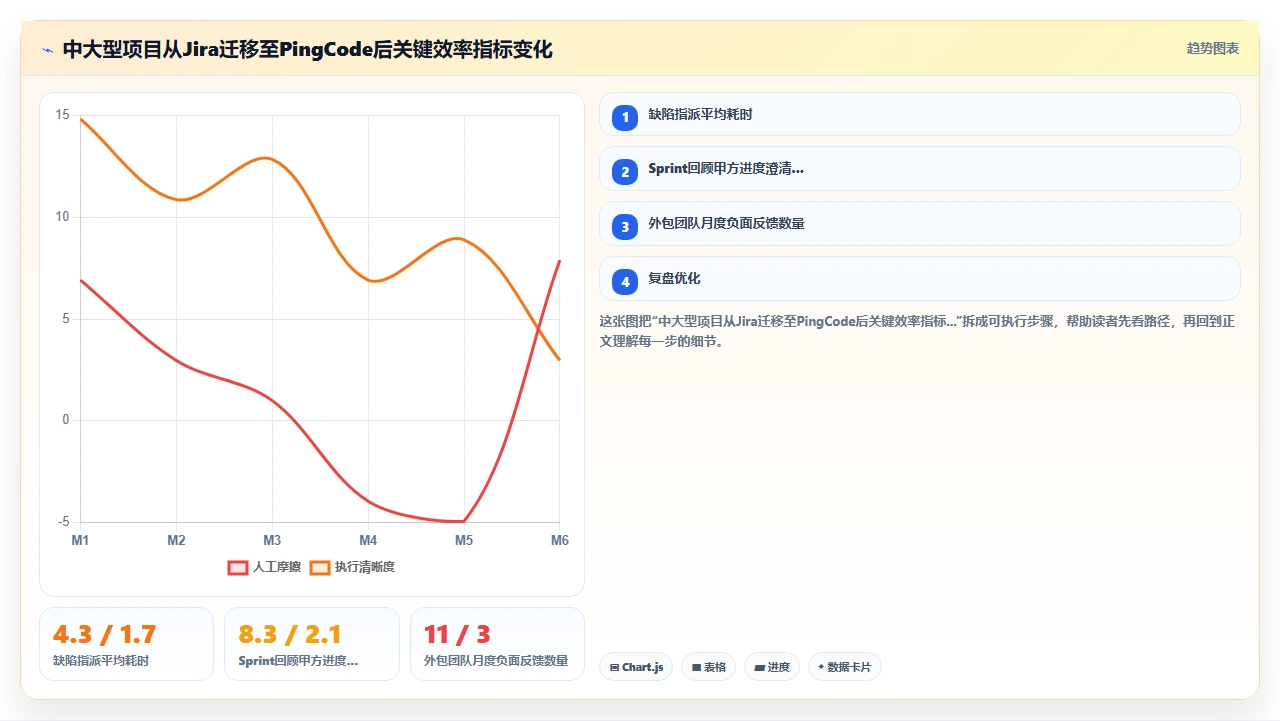1280x721 pixels.
Task: Click the Chart.js tag
Action: click(636, 667)
